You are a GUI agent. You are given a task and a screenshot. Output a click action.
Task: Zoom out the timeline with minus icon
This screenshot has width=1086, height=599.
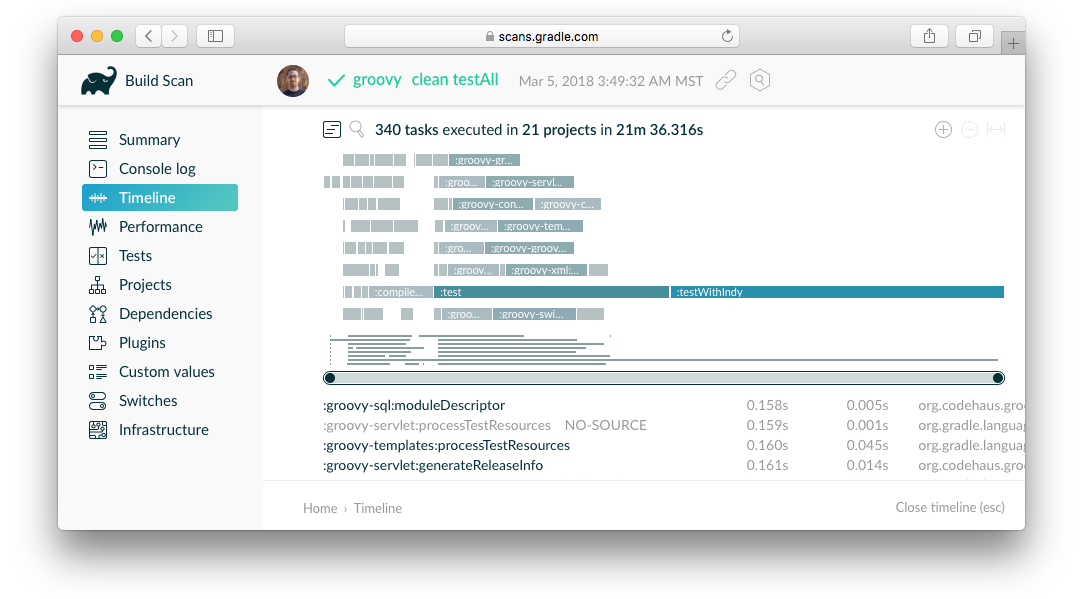(969, 129)
